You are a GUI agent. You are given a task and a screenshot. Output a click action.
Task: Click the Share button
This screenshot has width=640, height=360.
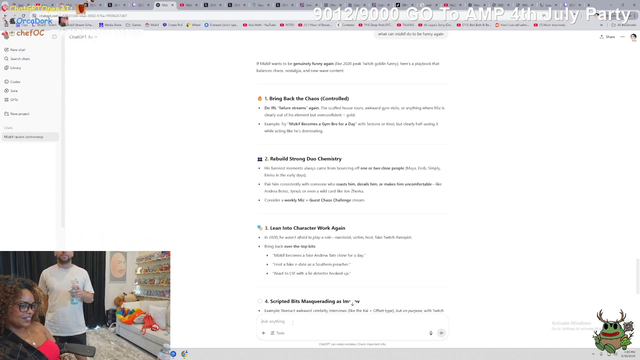pyautogui.click(x=607, y=37)
